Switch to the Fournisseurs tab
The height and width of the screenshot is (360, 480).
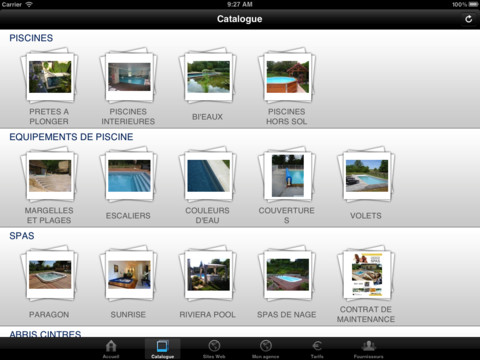[x=369, y=349]
